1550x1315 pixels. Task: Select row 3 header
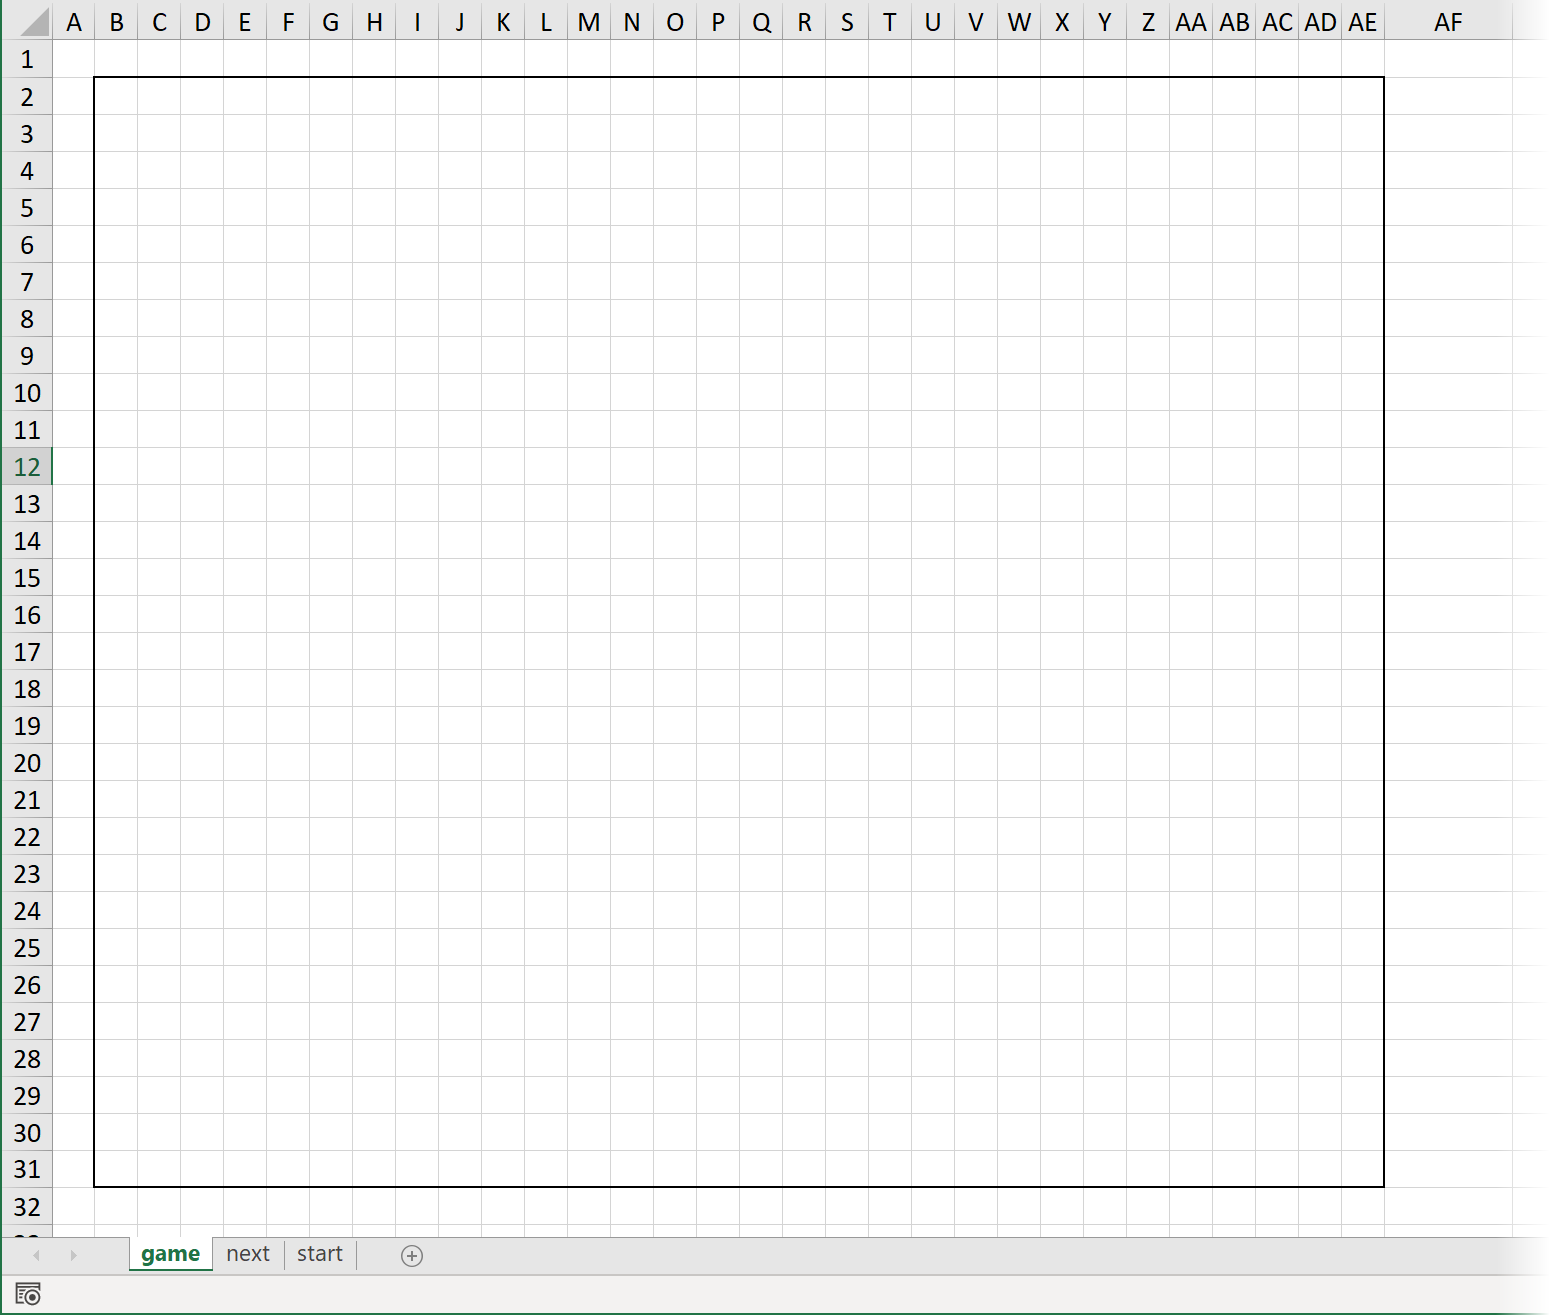pyautogui.click(x=27, y=133)
